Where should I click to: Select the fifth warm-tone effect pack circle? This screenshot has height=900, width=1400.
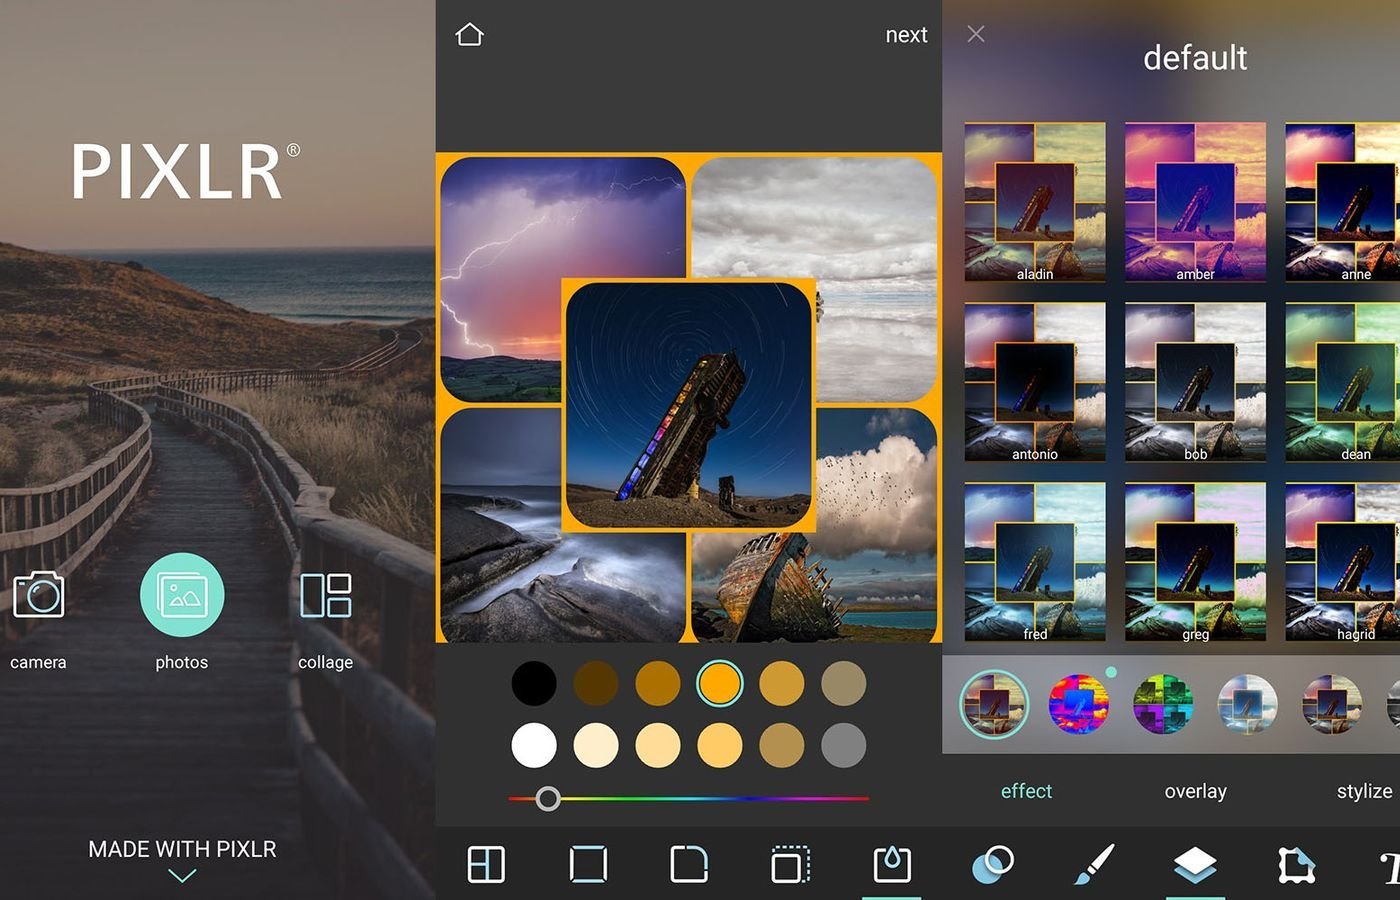click(x=1332, y=704)
